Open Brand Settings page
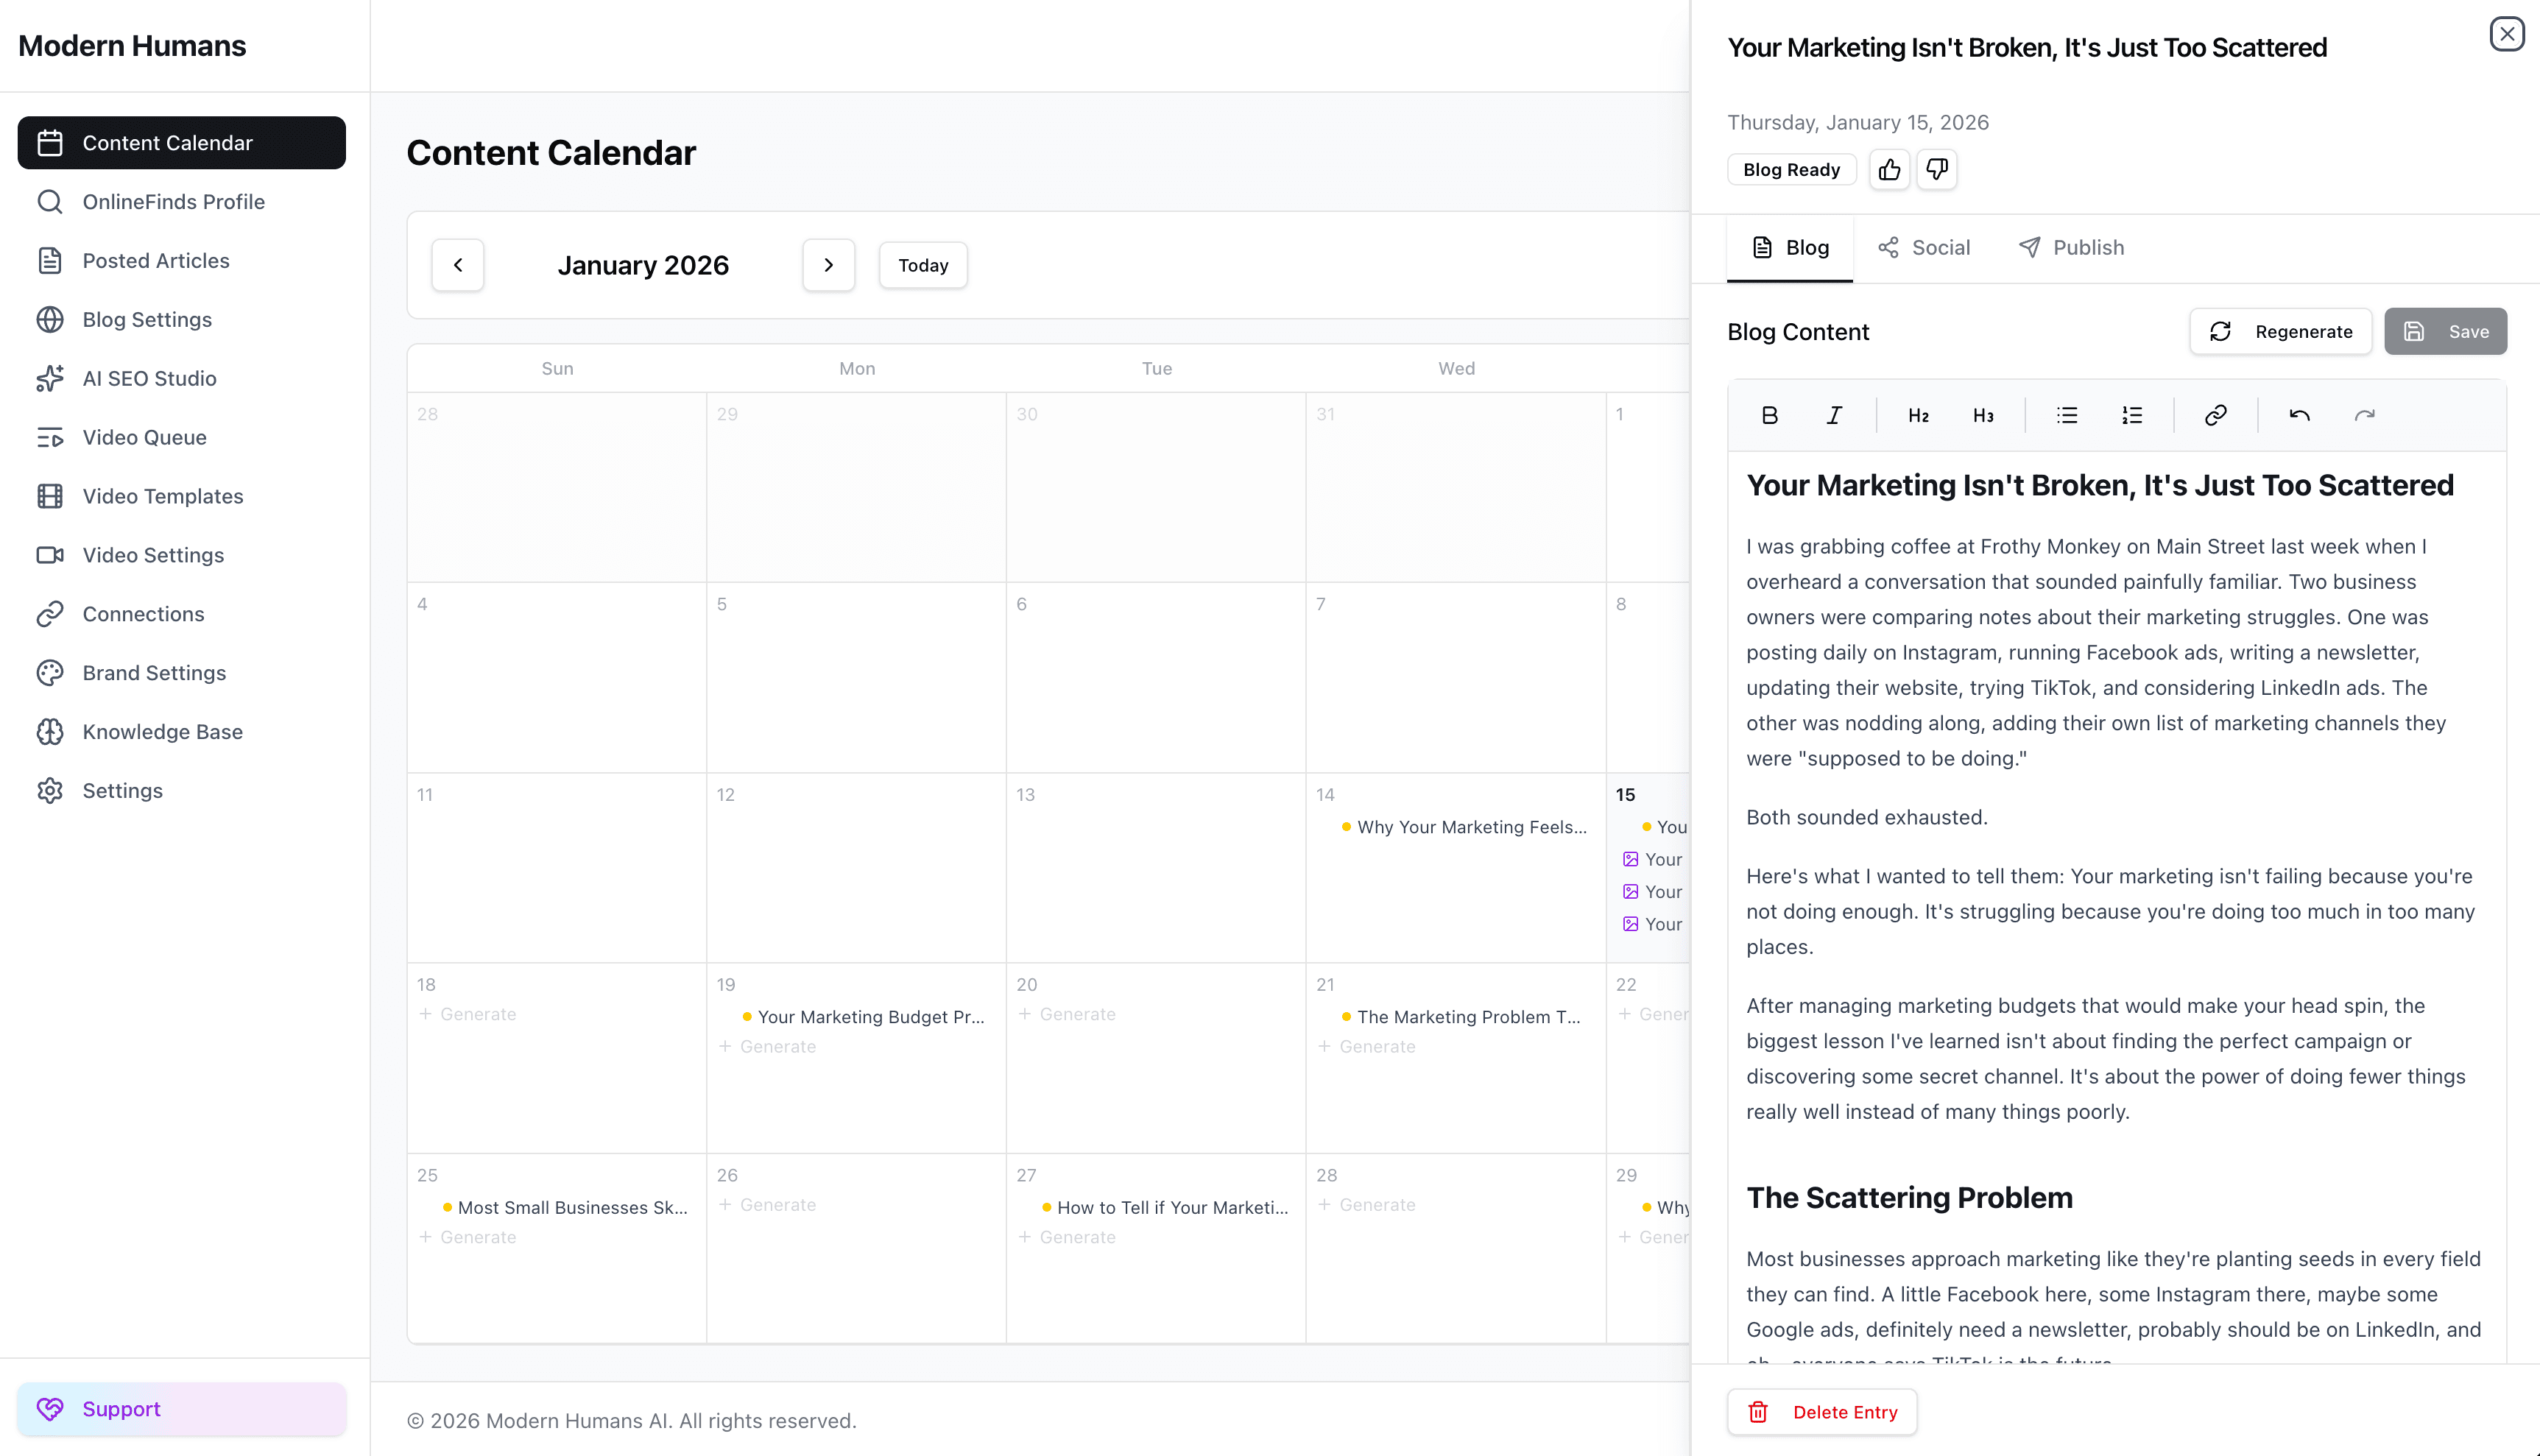This screenshot has width=2540, height=1456. (182, 672)
